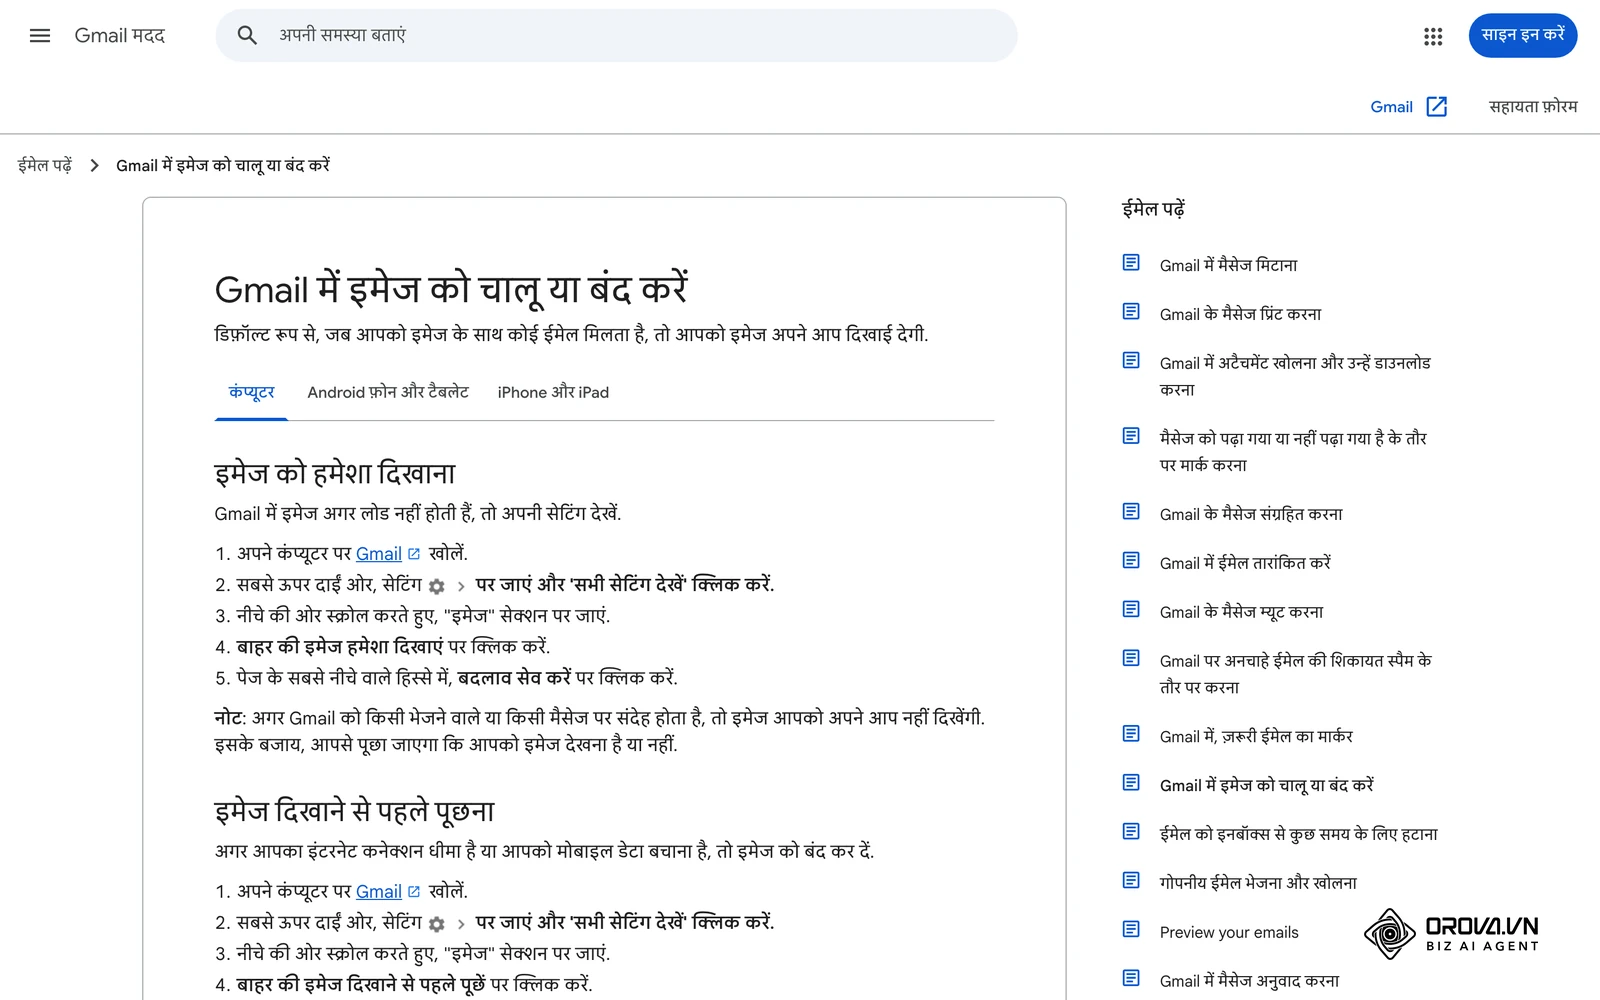Screen dimensions: 1600x1000
Task: Click article icon beside 'Gmail में मैसेज अनुवाद करना'
Action: coord(1131,979)
